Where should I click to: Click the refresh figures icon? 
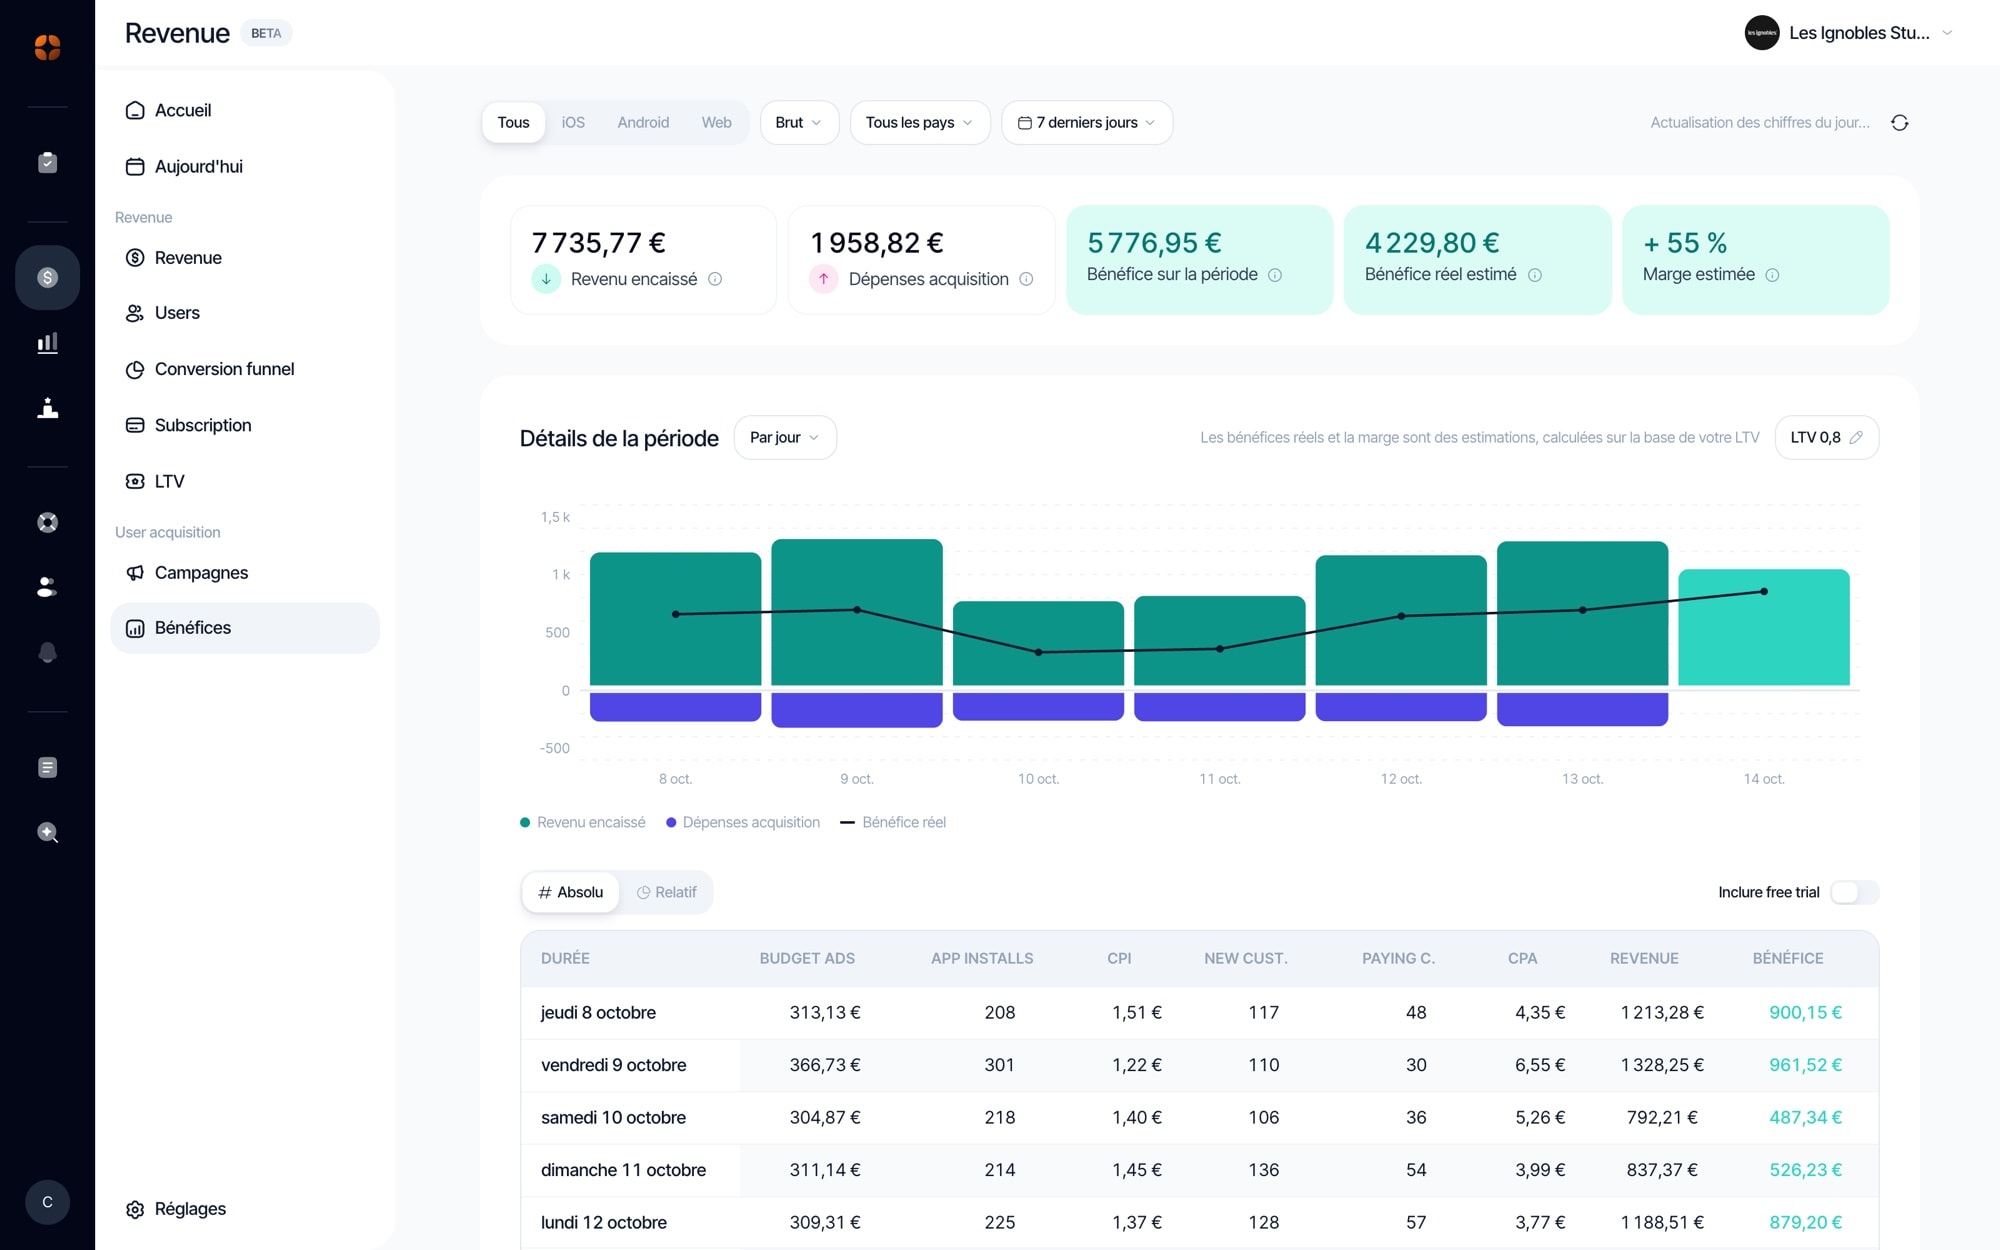1900,123
